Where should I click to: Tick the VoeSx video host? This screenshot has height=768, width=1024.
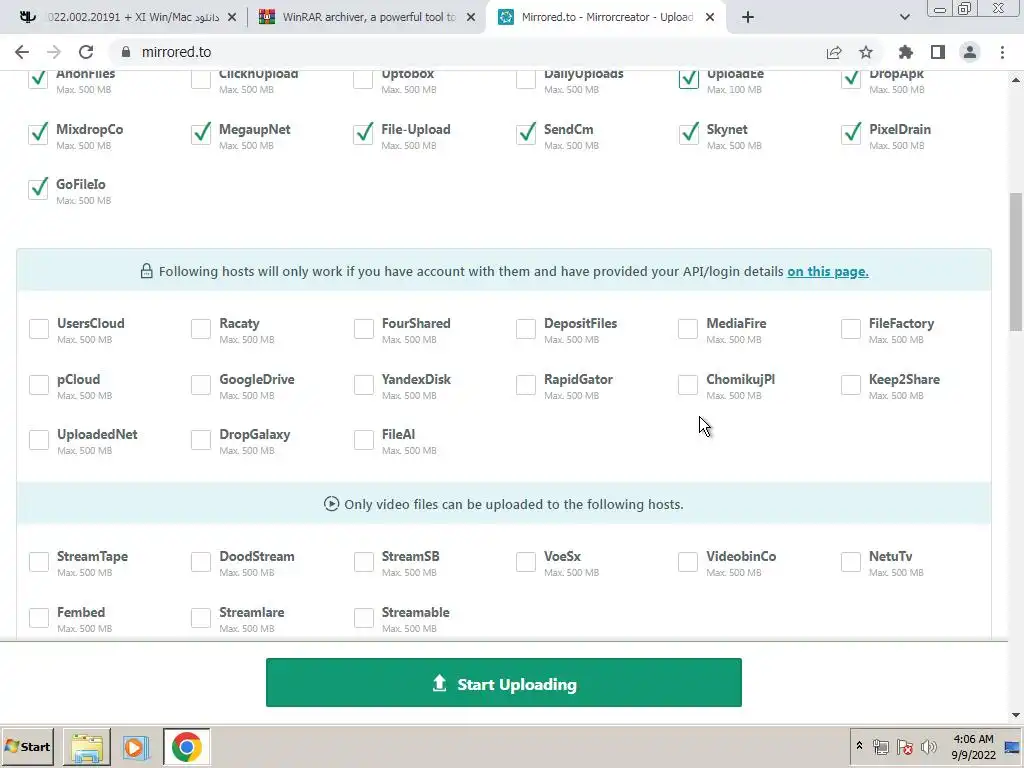tap(526, 562)
